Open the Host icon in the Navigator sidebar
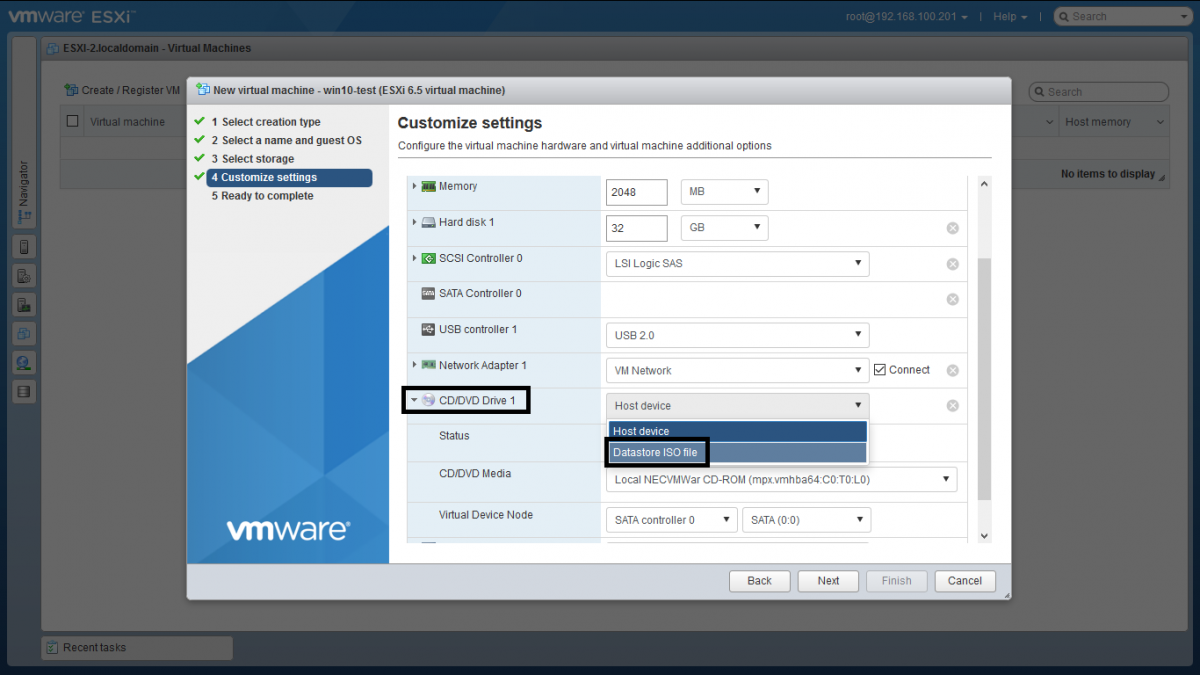The width and height of the screenshot is (1200, 675). pyautogui.click(x=25, y=246)
